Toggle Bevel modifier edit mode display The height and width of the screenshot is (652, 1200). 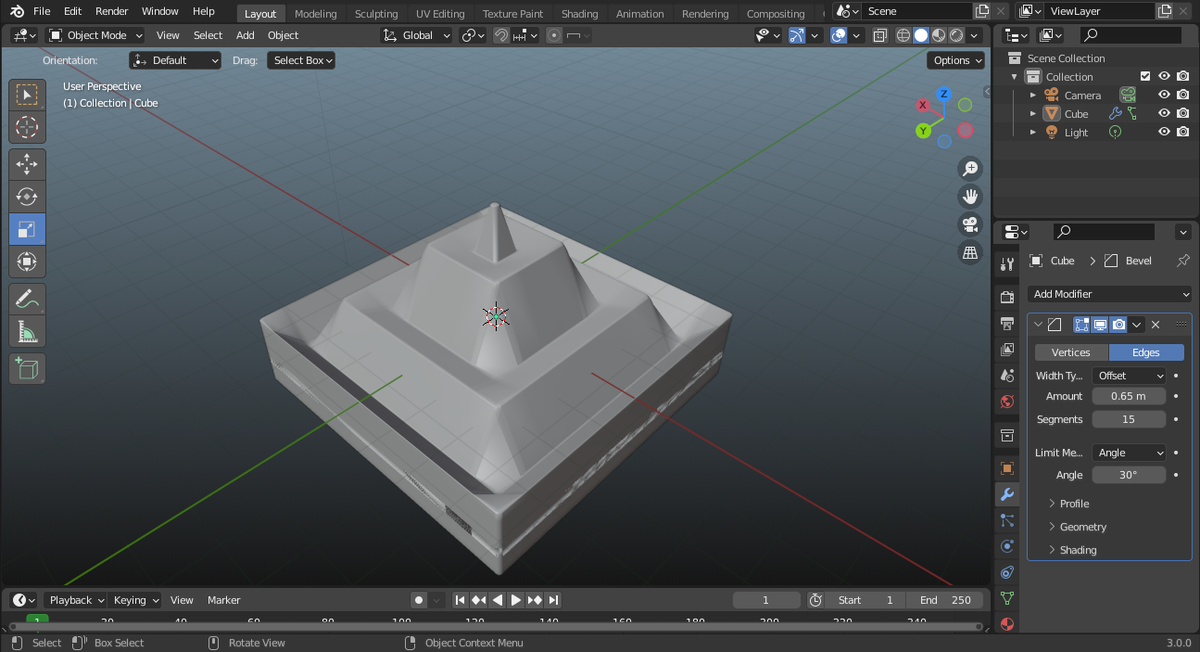coord(1081,324)
